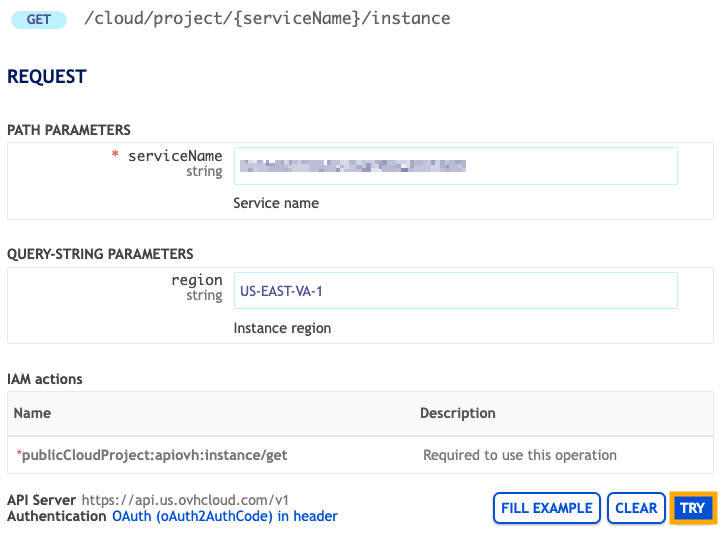This screenshot has width=722, height=534.
Task: Select the endpoint path /cloud/project/{serviceName}/instance
Action: pos(267,18)
